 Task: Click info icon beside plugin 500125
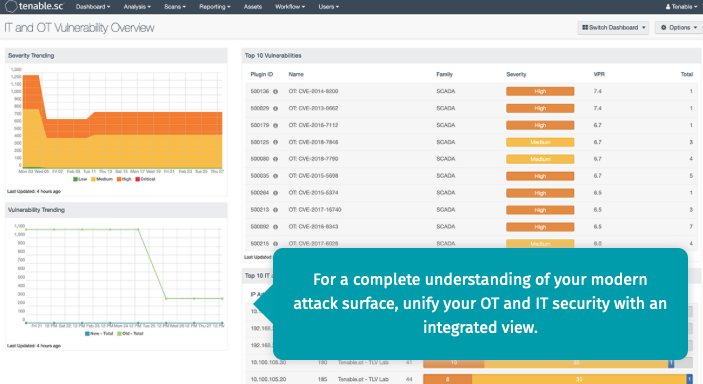coord(275,142)
